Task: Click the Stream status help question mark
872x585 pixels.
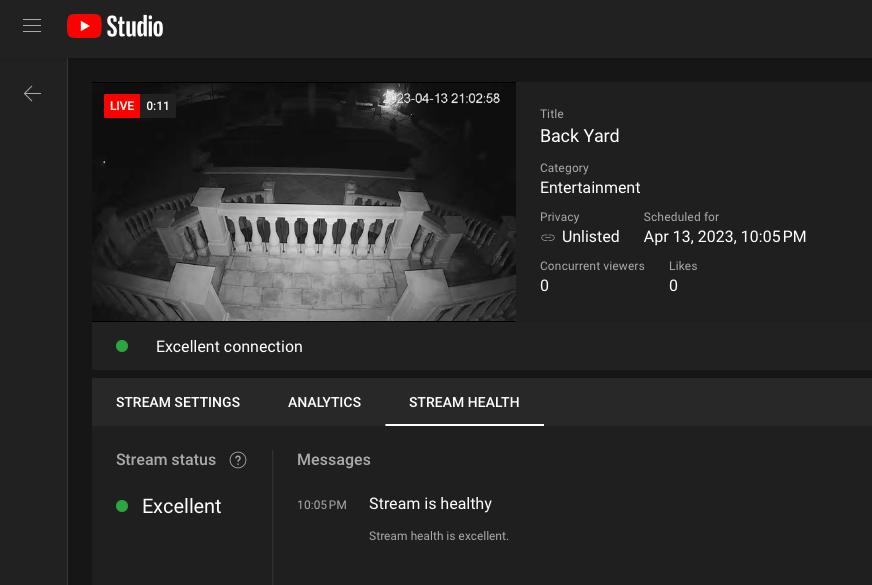Action: (238, 460)
